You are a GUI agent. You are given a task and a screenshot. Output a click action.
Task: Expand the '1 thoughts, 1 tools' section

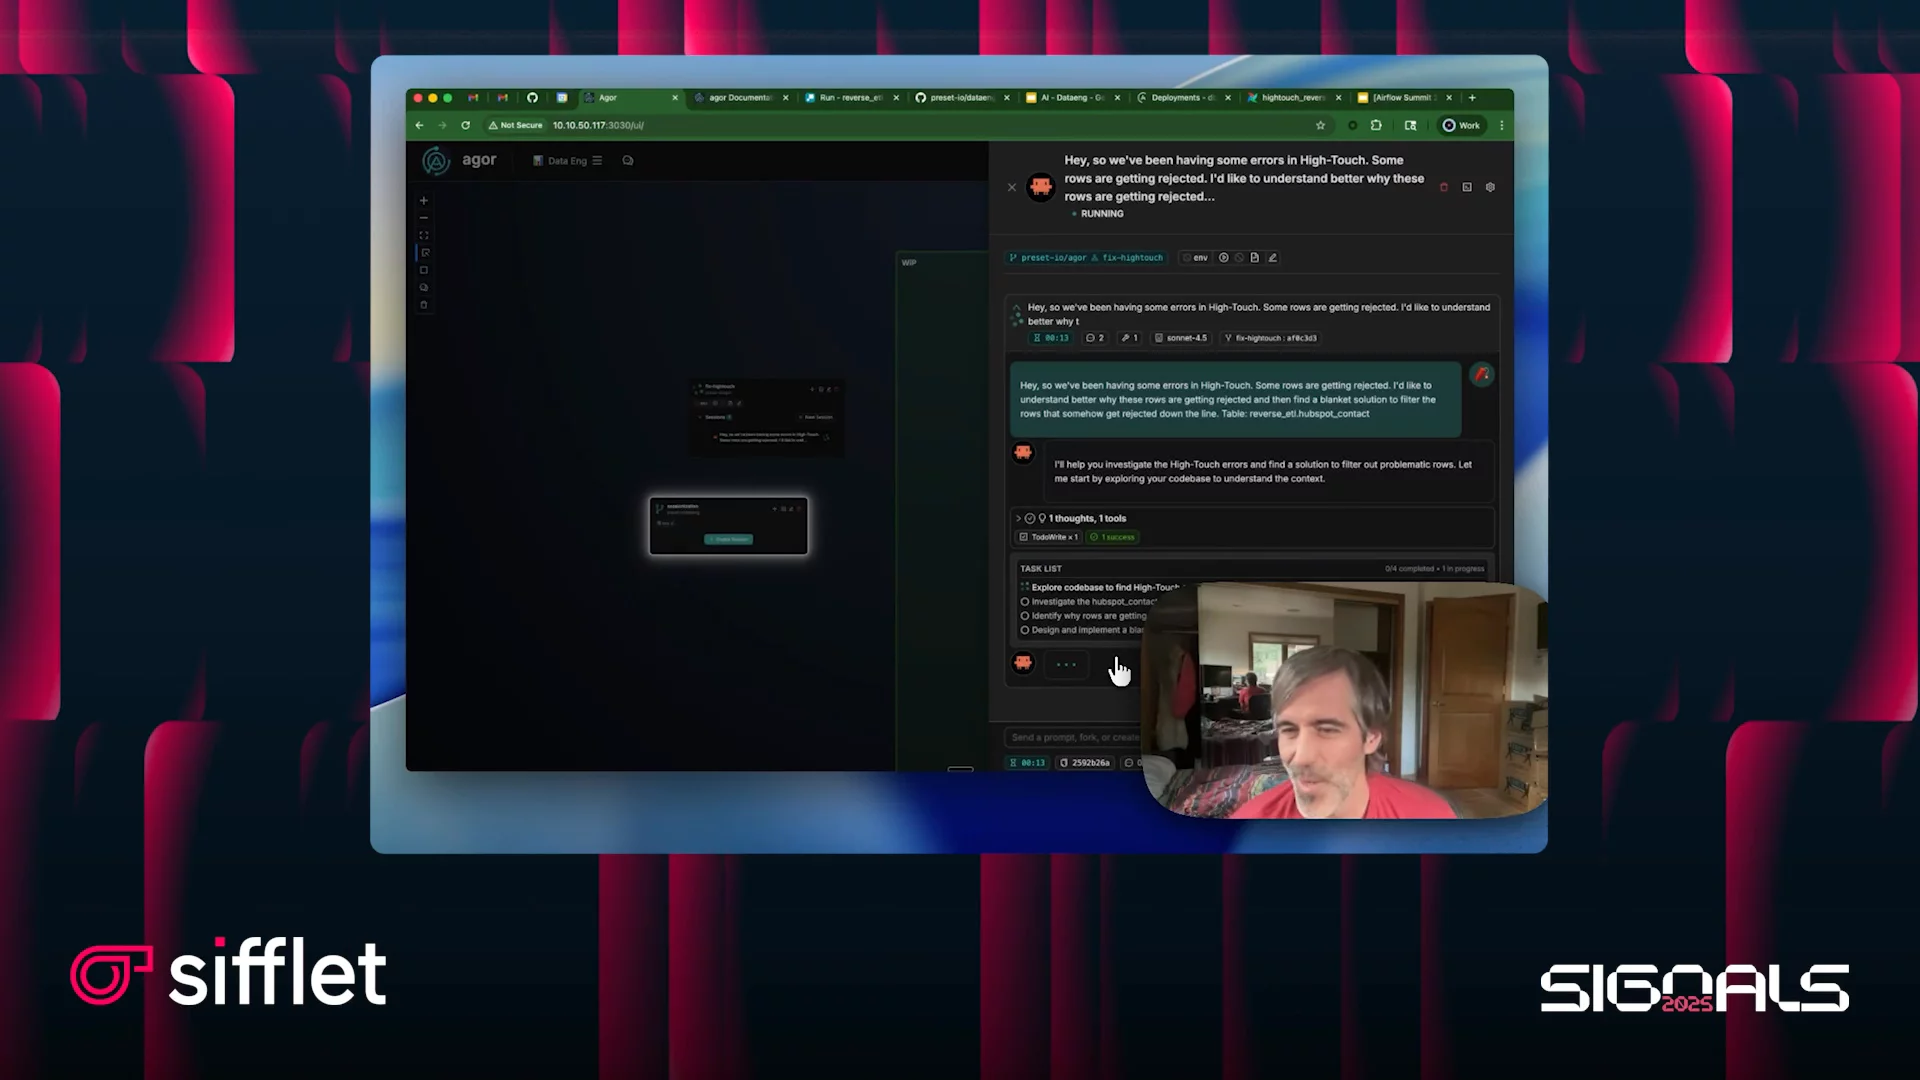(1018, 518)
